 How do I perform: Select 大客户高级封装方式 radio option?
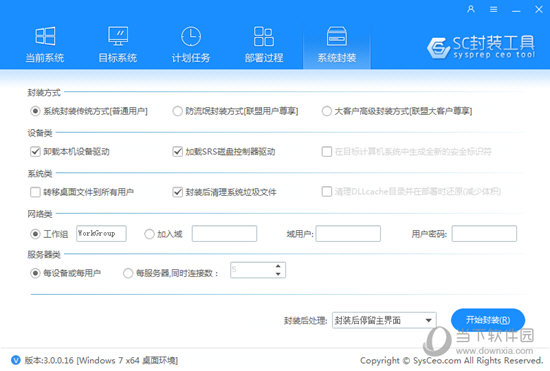tap(327, 111)
